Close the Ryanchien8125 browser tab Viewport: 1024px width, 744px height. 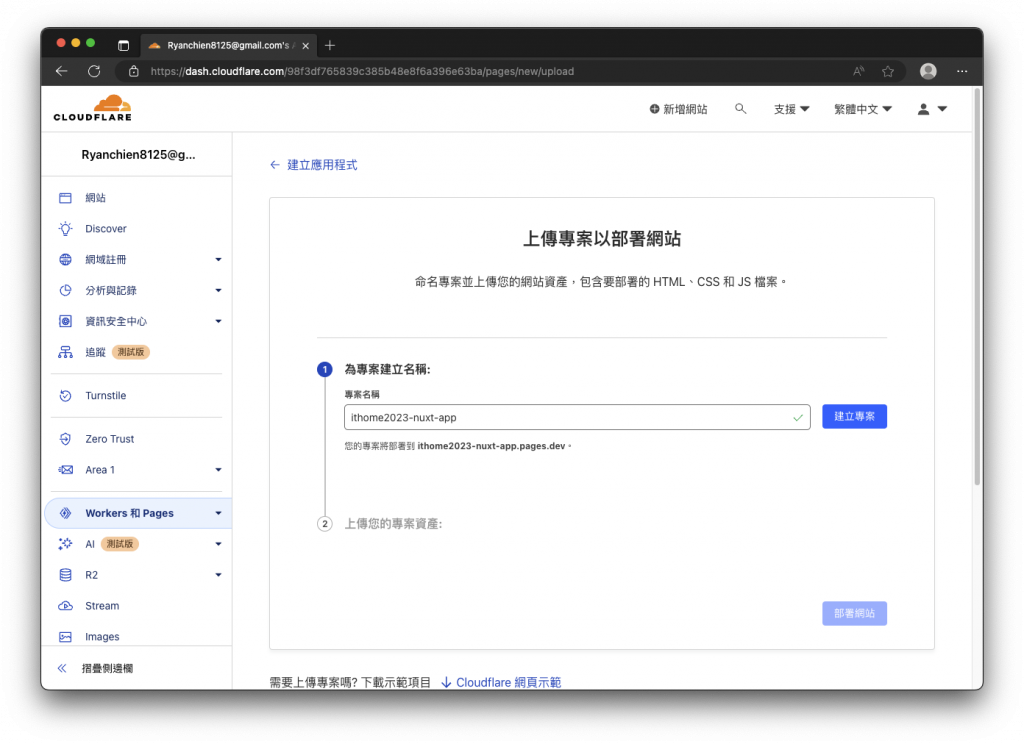(306, 46)
